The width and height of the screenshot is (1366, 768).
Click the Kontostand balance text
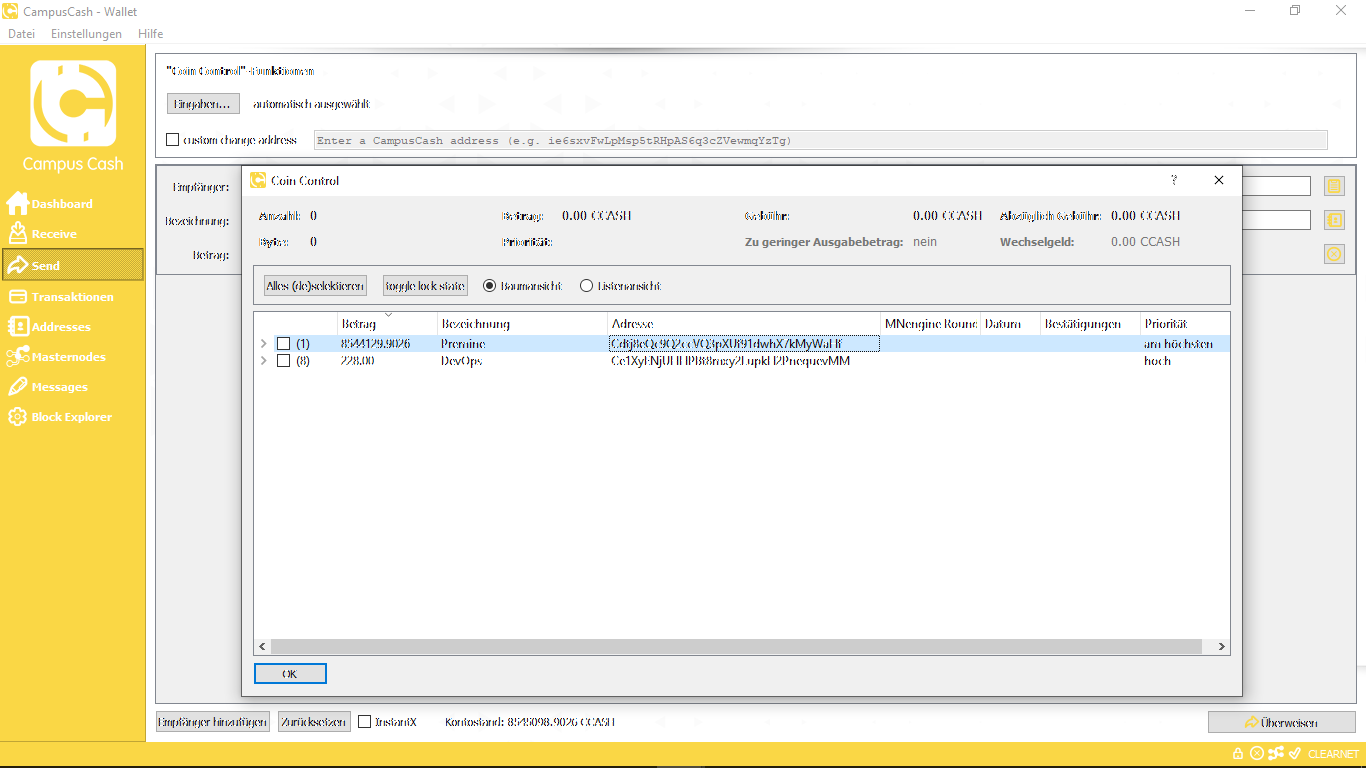pos(530,722)
